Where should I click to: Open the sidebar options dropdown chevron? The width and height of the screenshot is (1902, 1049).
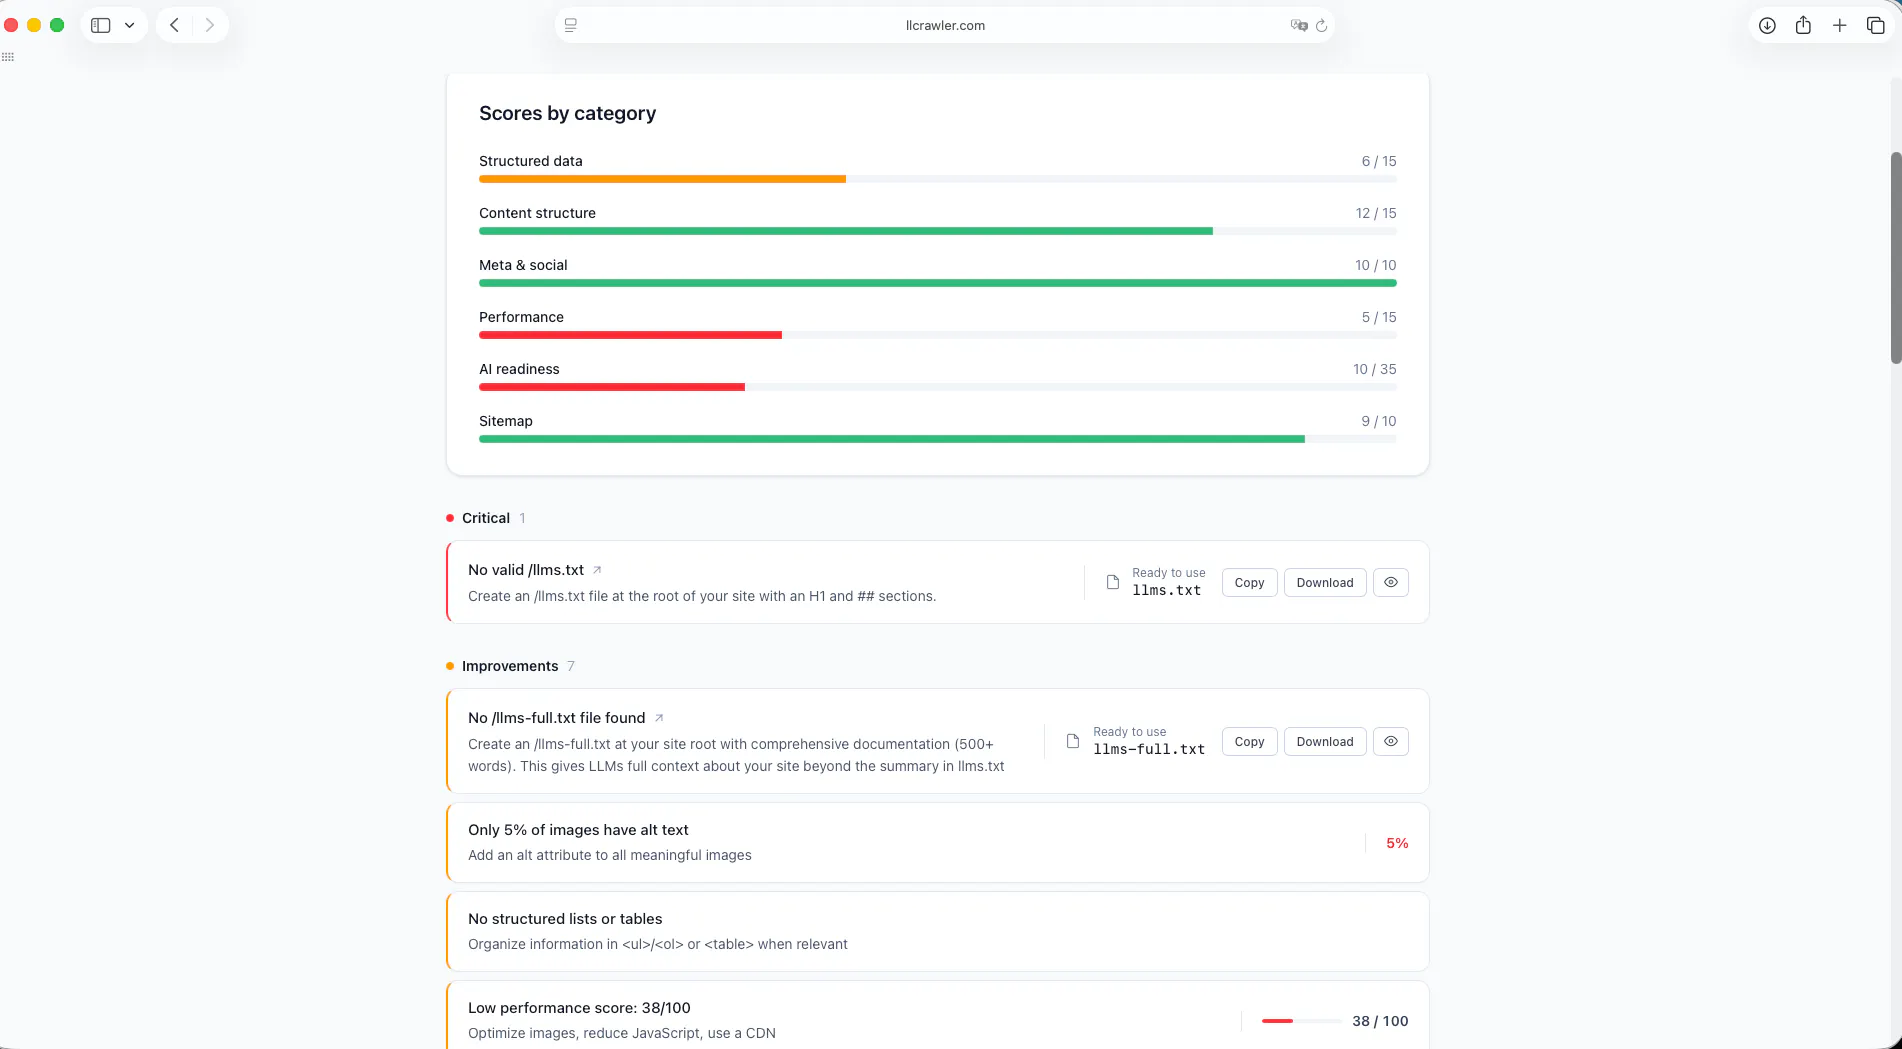(x=129, y=25)
